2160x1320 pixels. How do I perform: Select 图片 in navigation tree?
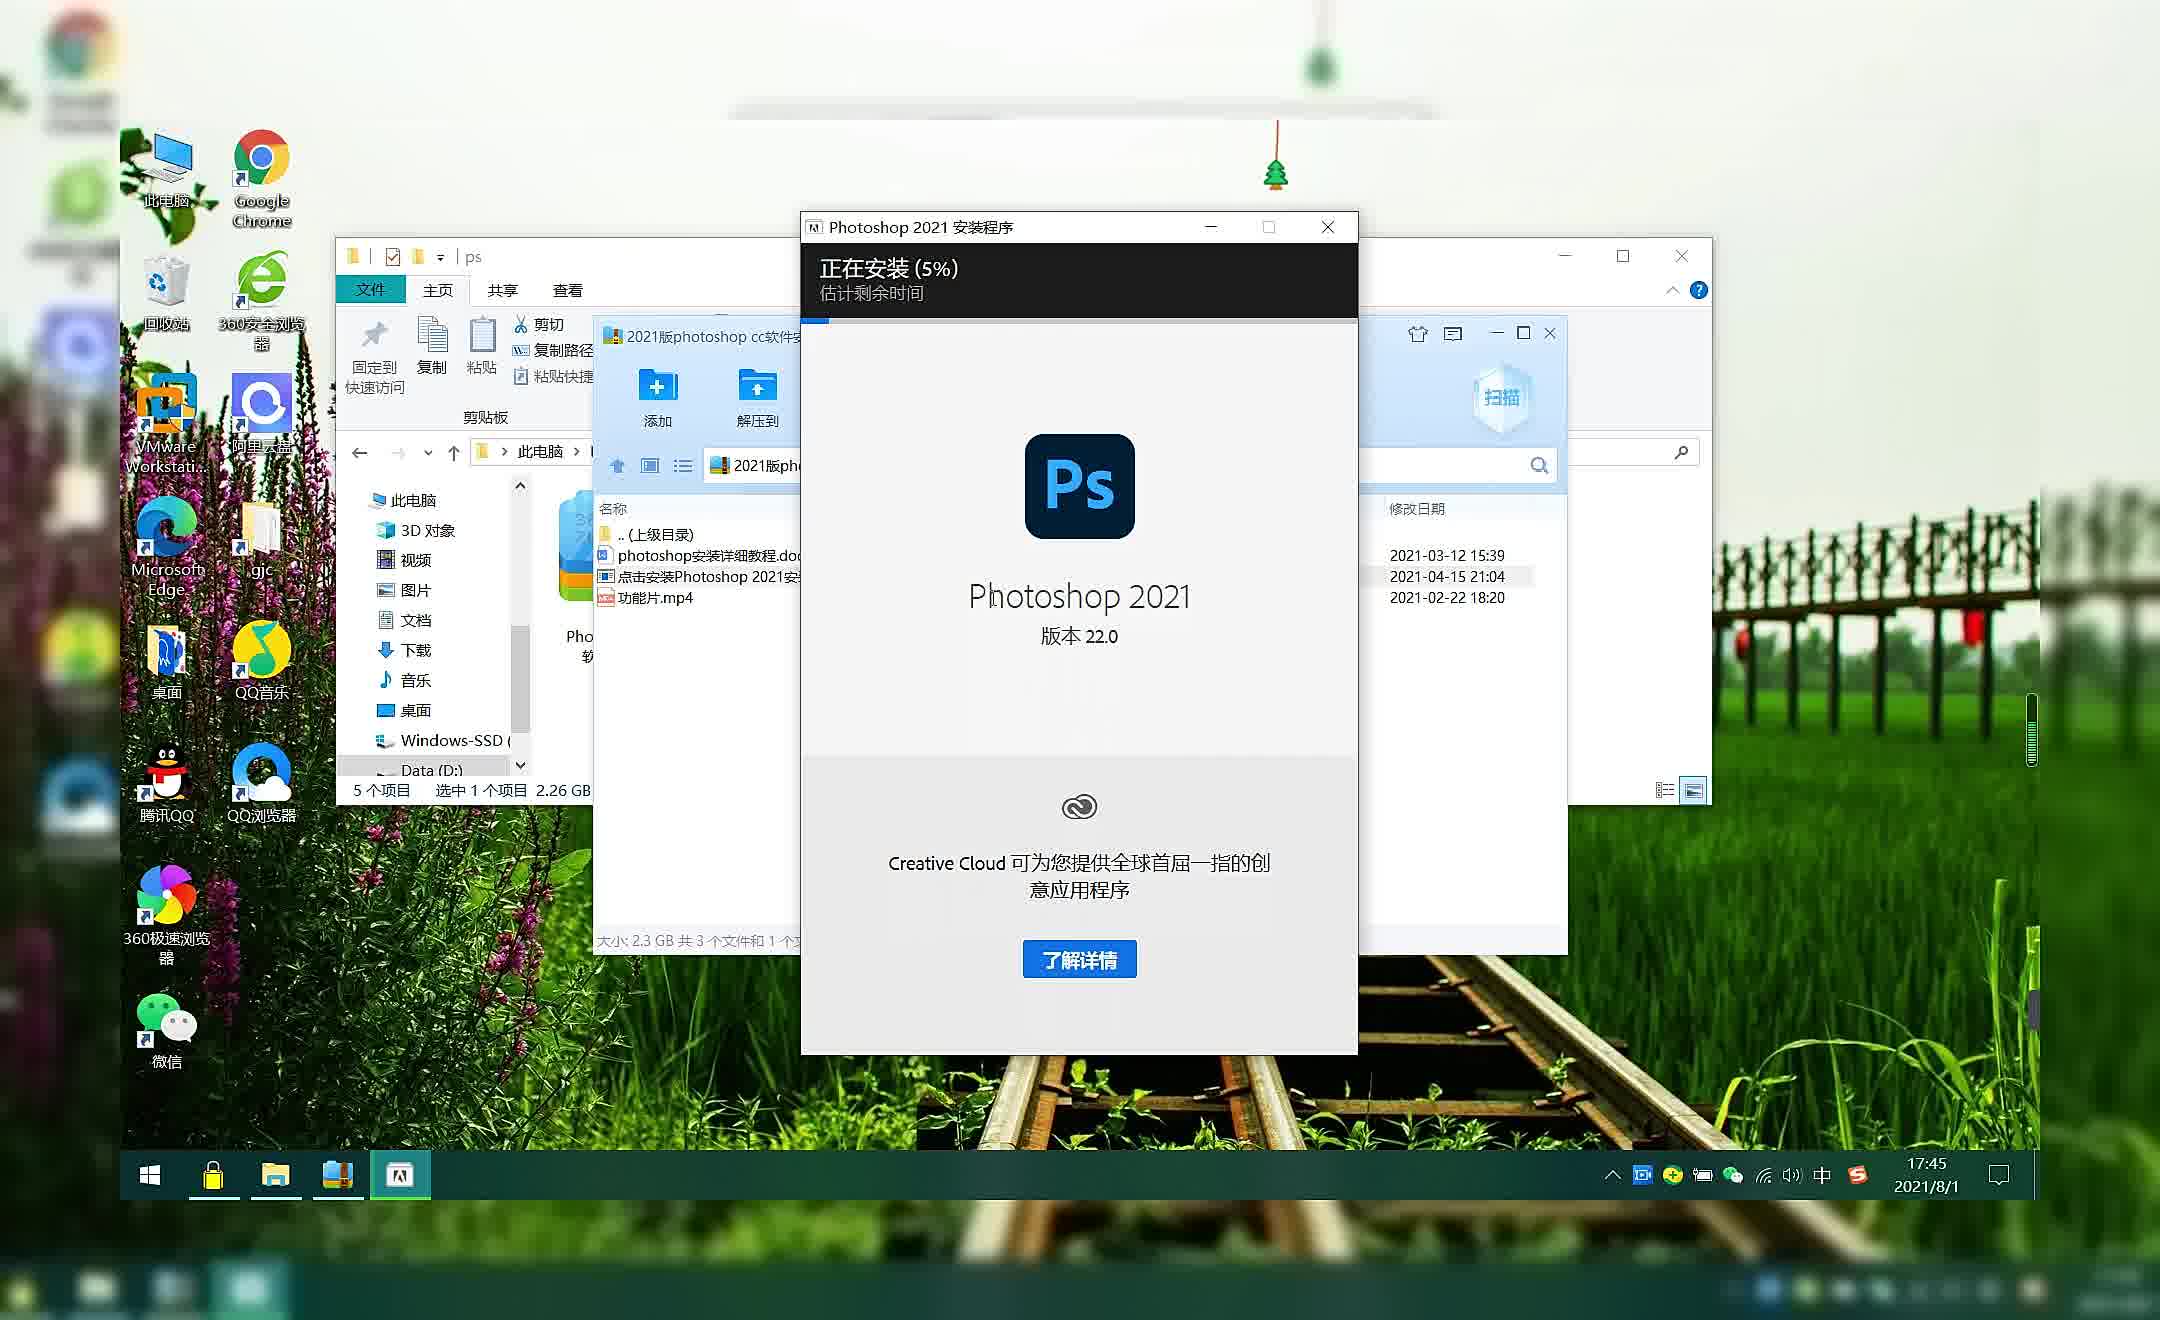404,590
